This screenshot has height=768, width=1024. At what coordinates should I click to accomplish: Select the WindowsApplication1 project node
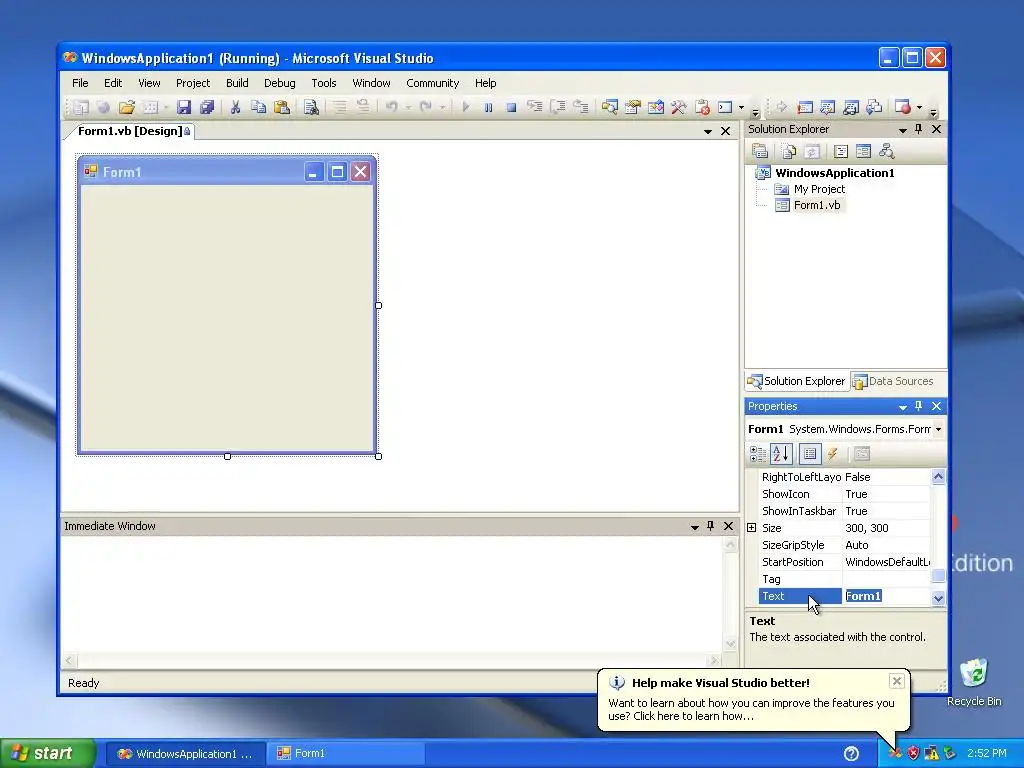tap(825, 173)
